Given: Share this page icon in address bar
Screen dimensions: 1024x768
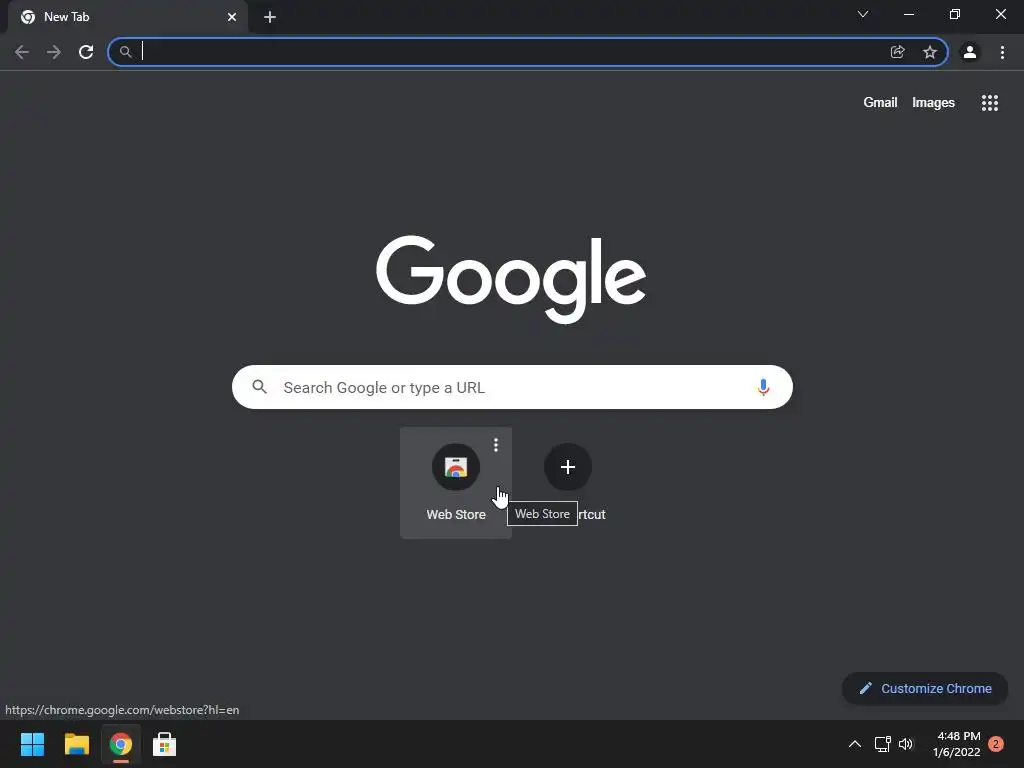Looking at the screenshot, I should (x=898, y=52).
